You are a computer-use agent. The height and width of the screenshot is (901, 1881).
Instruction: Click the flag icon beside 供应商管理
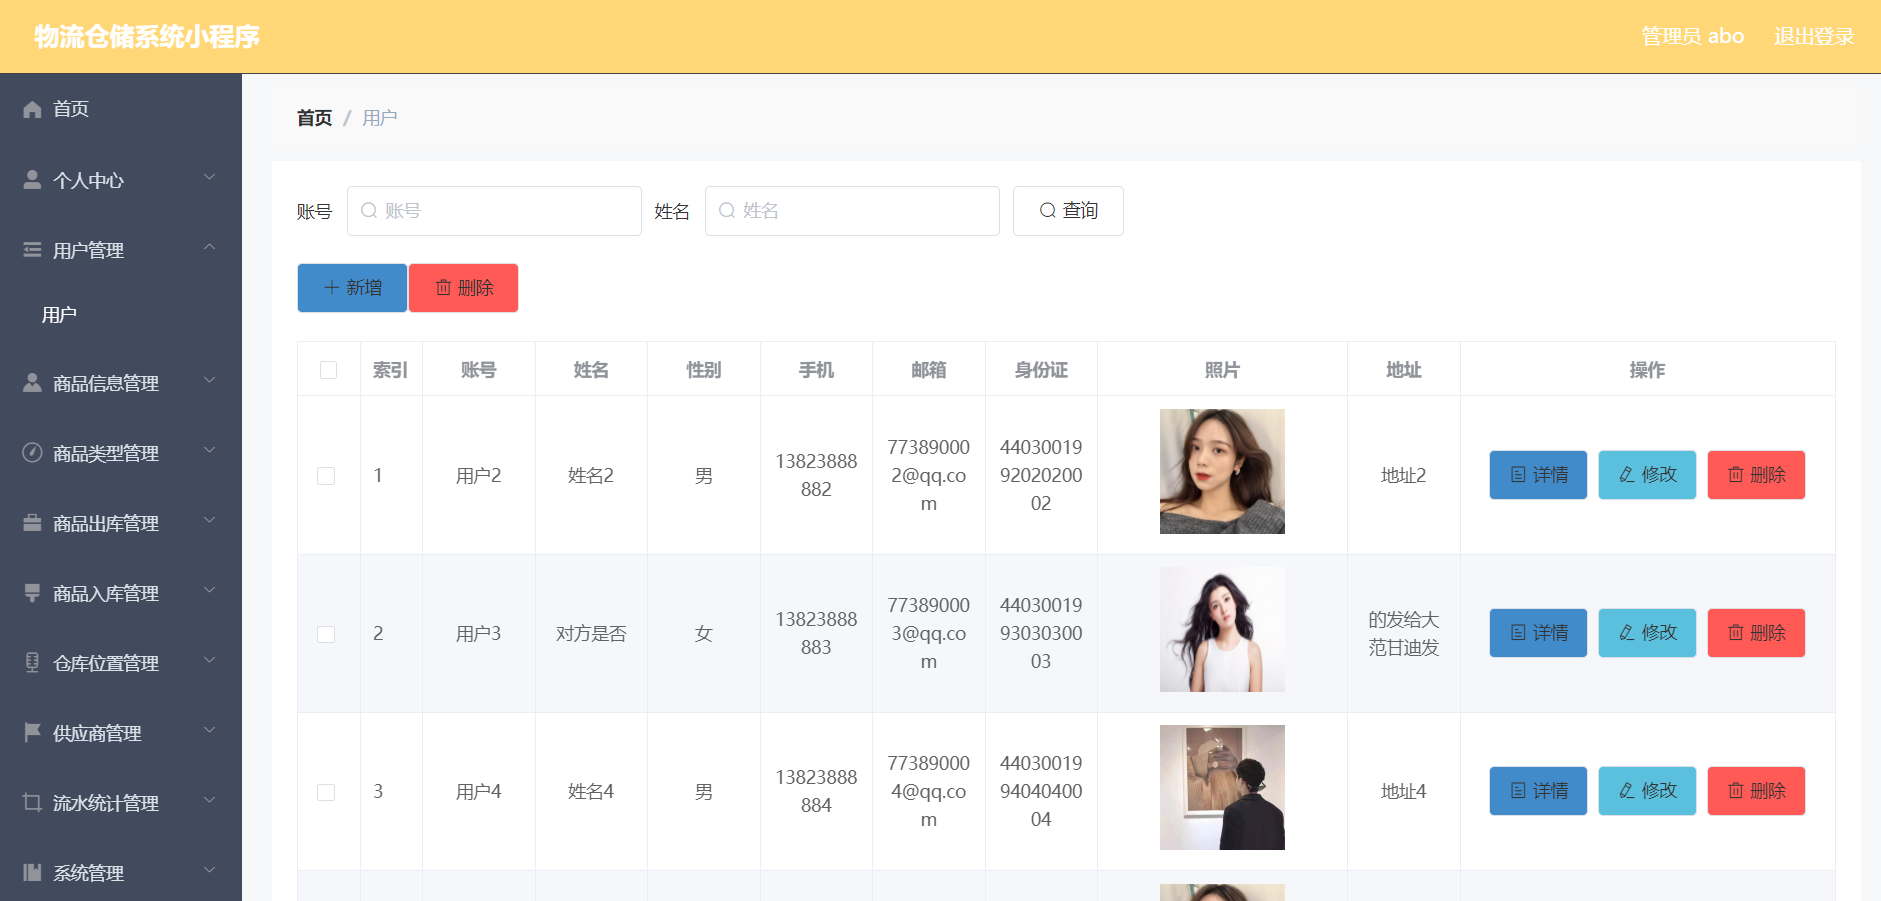(32, 732)
